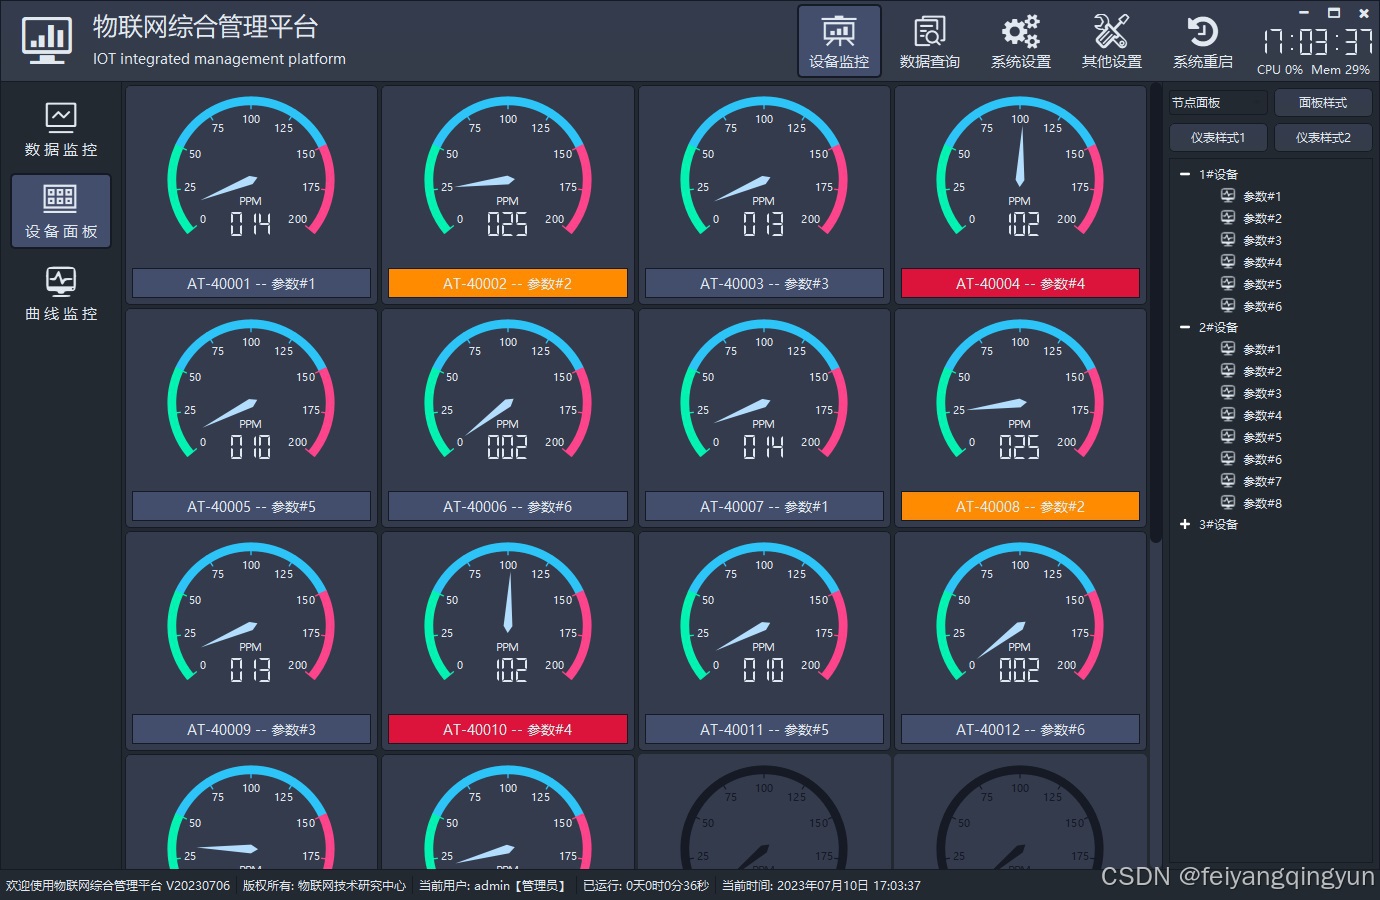
Task: Click the AT-40001 -- 参数#1 label bar
Action: 251,283
